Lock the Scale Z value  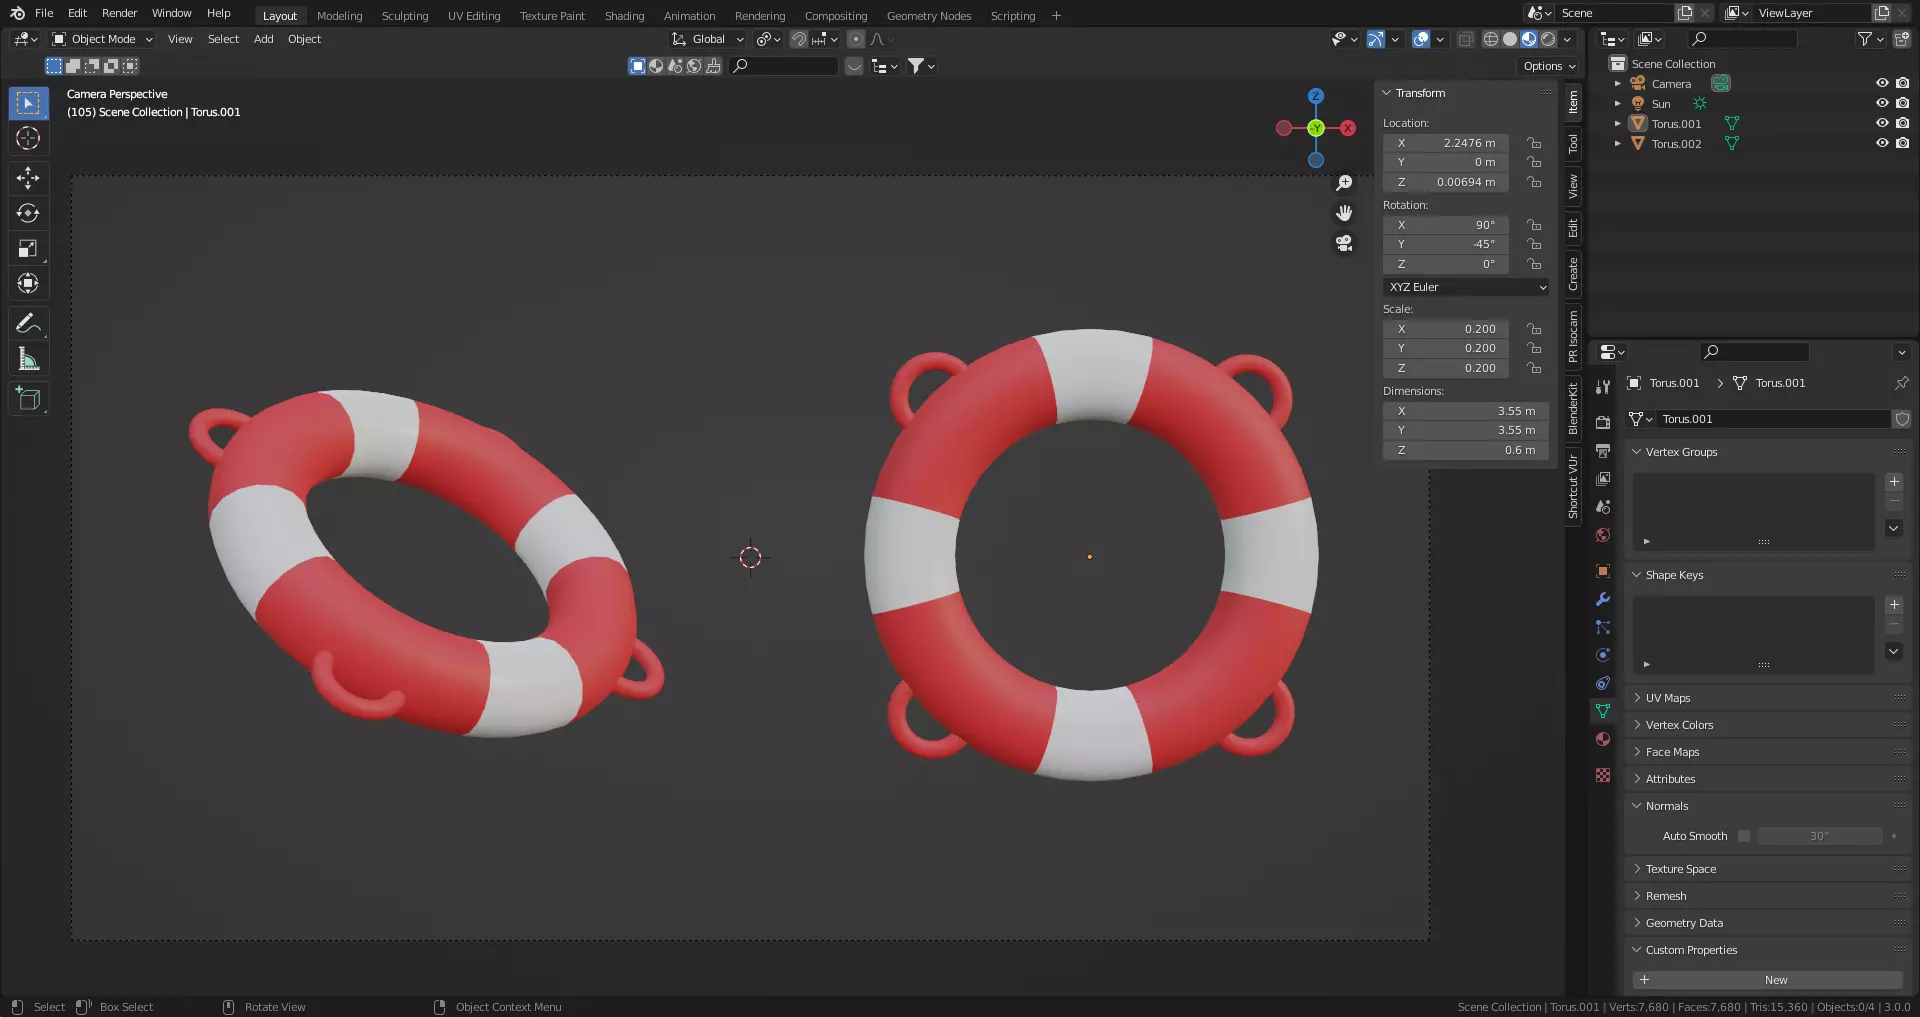coord(1534,368)
